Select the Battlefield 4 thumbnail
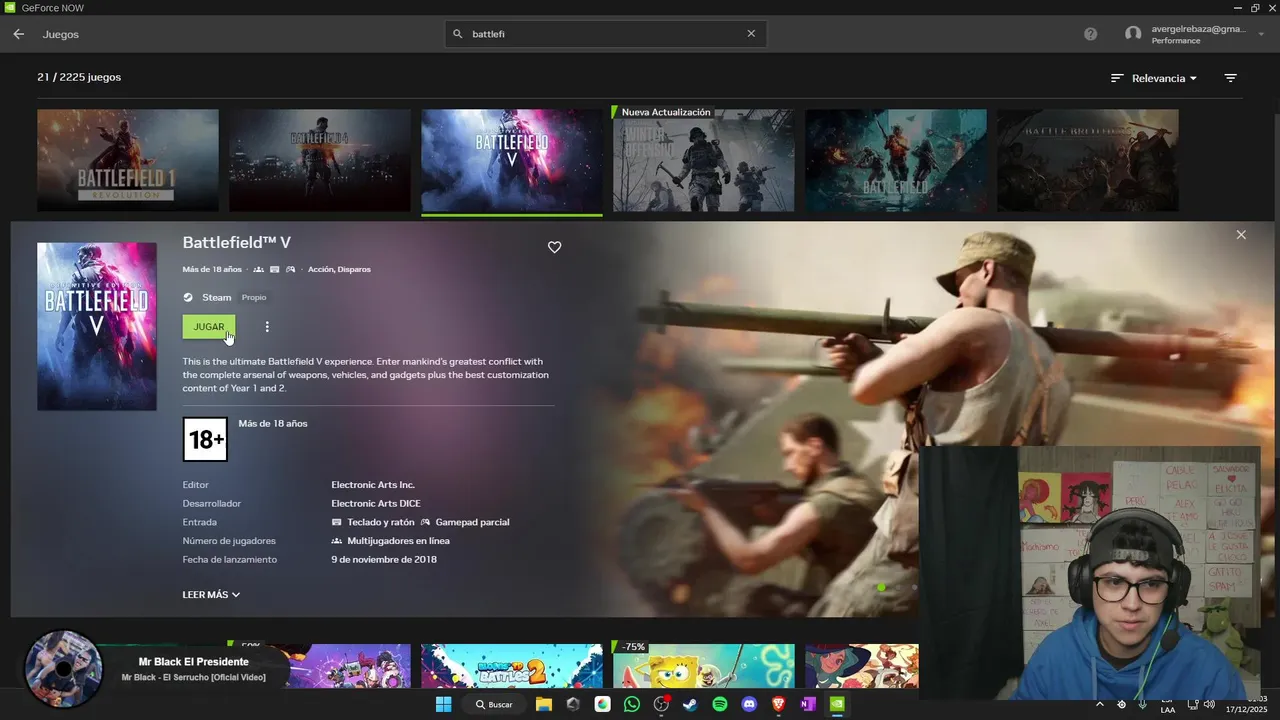Screen dimensions: 1280x720 point(320,160)
